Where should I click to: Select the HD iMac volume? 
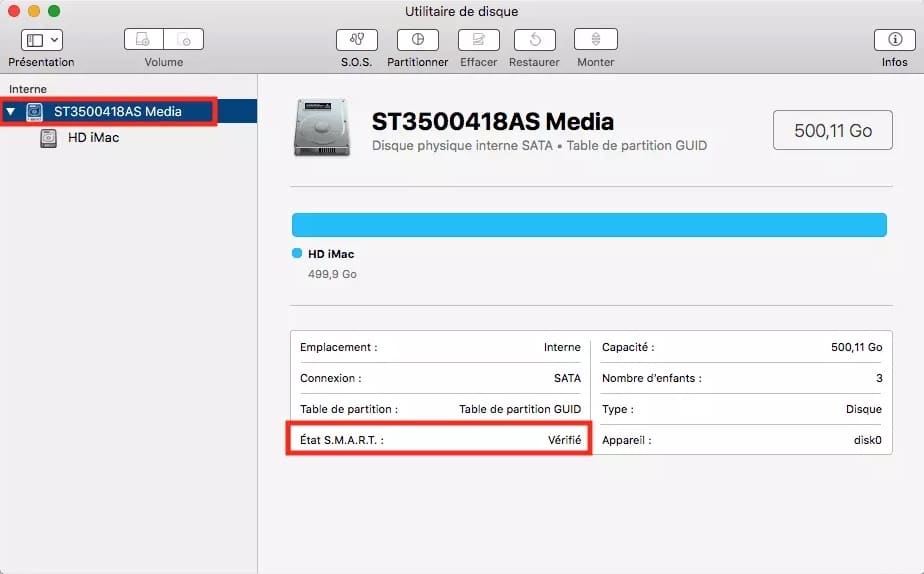point(93,138)
